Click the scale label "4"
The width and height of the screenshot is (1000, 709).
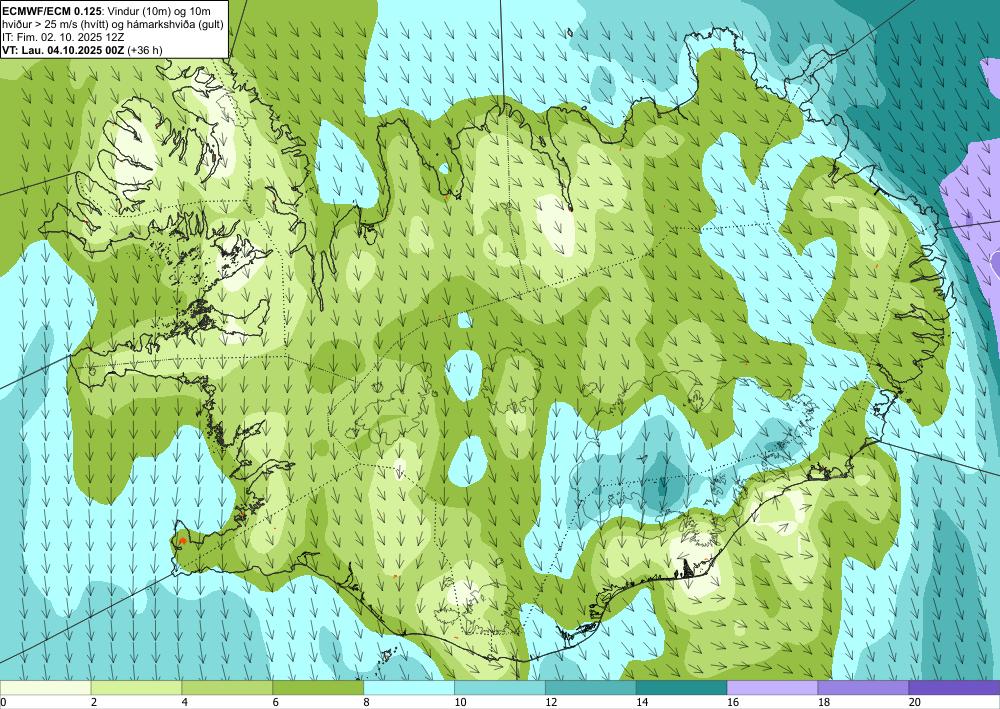click(184, 702)
